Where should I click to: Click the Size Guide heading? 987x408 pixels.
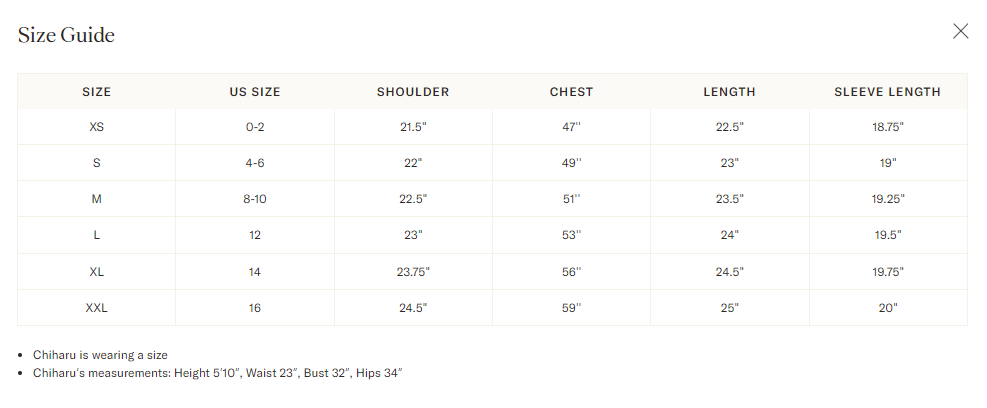tap(66, 36)
